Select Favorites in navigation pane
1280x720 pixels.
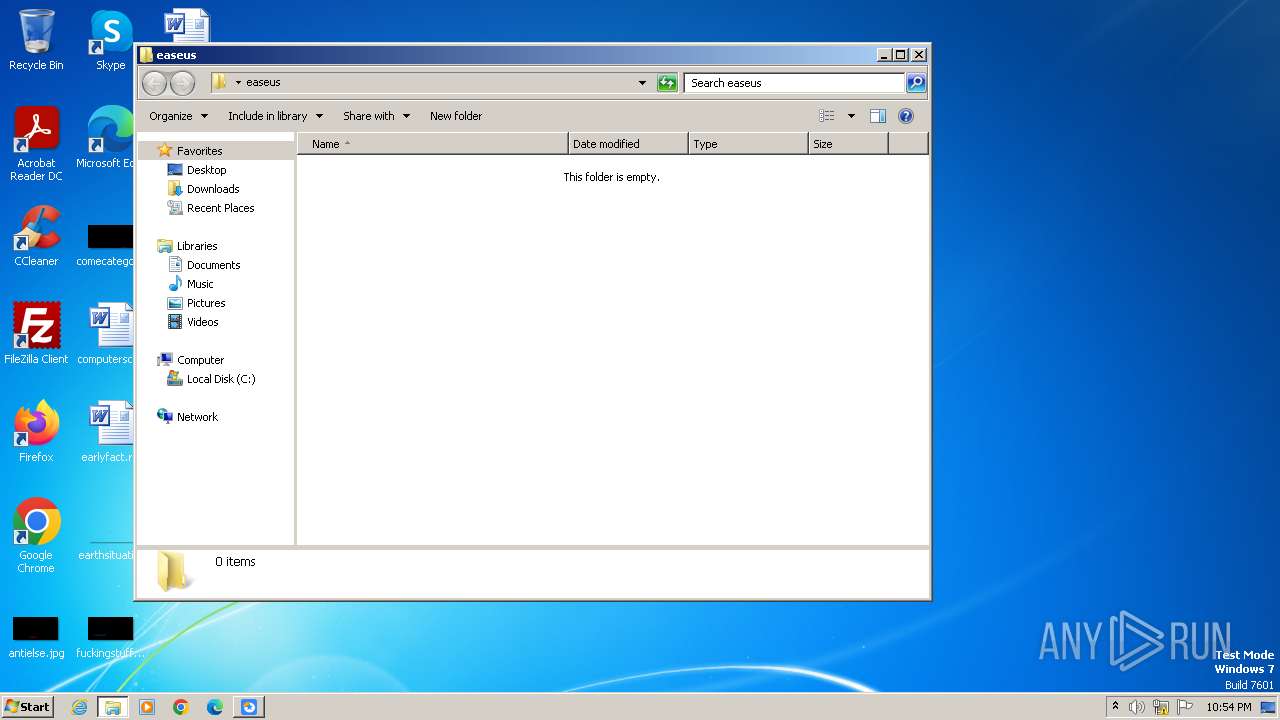tap(199, 151)
